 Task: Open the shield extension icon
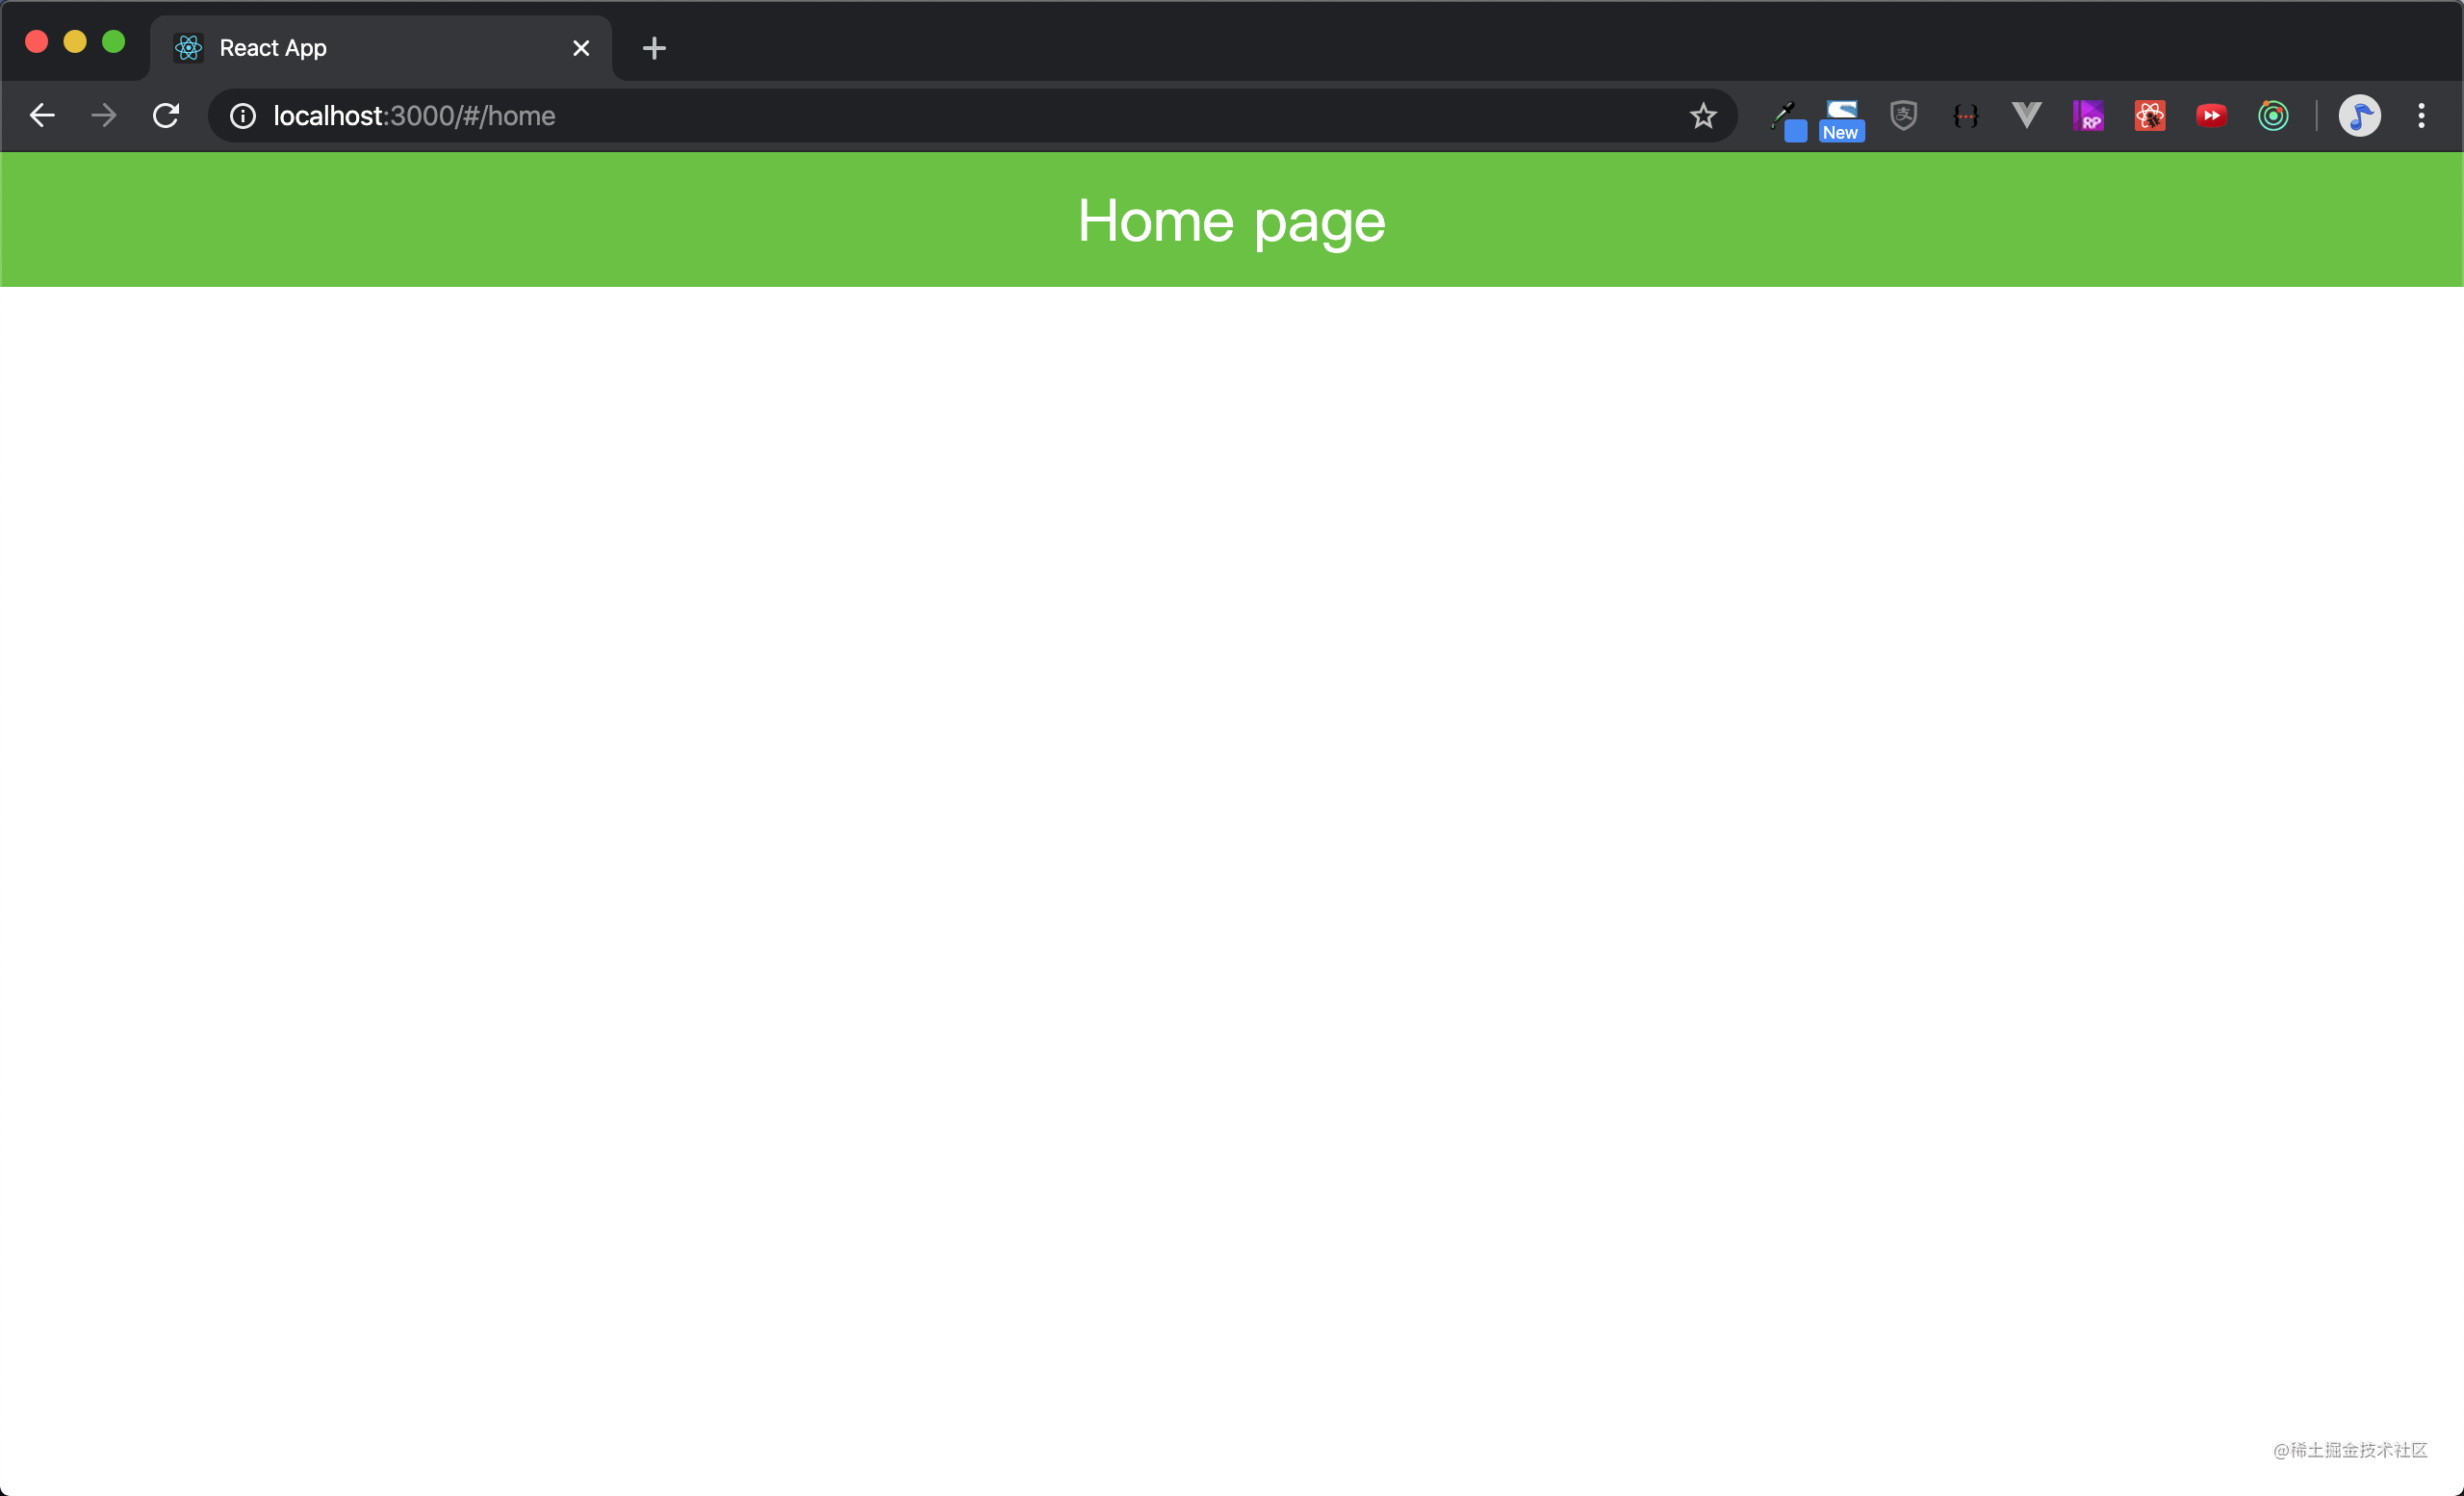[1904, 116]
